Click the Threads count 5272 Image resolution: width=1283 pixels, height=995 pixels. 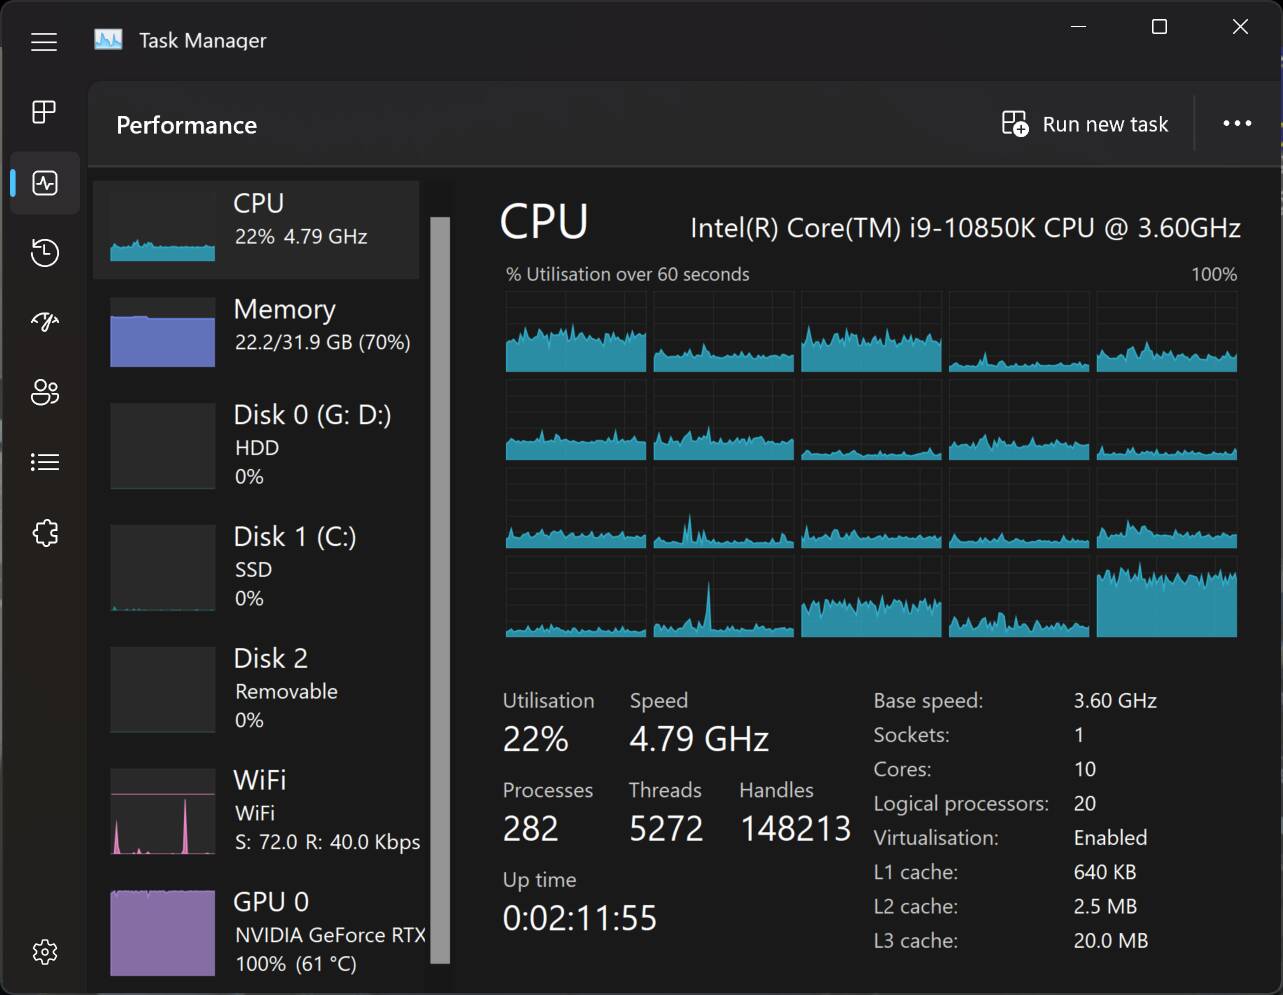point(666,829)
